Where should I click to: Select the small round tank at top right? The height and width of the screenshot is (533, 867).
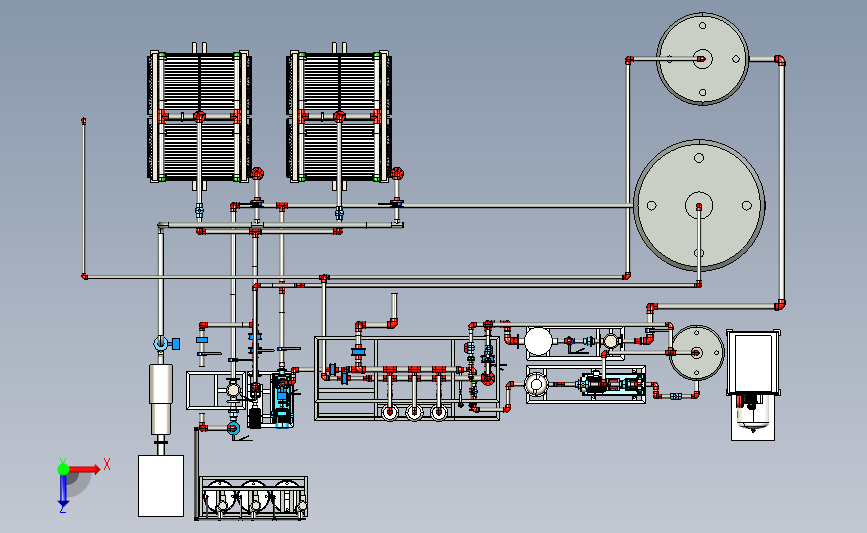pos(702,59)
